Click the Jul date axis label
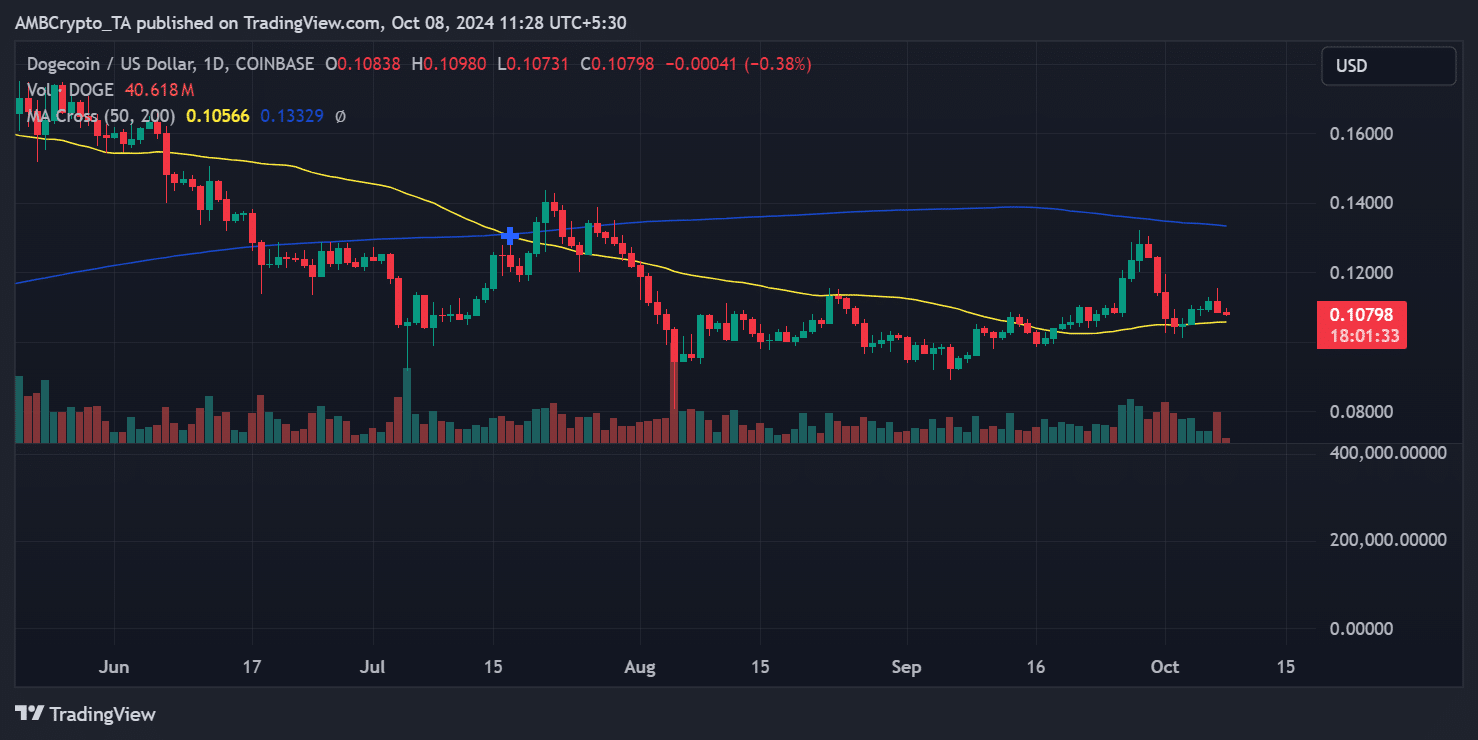This screenshot has width=1478, height=740. click(x=373, y=667)
